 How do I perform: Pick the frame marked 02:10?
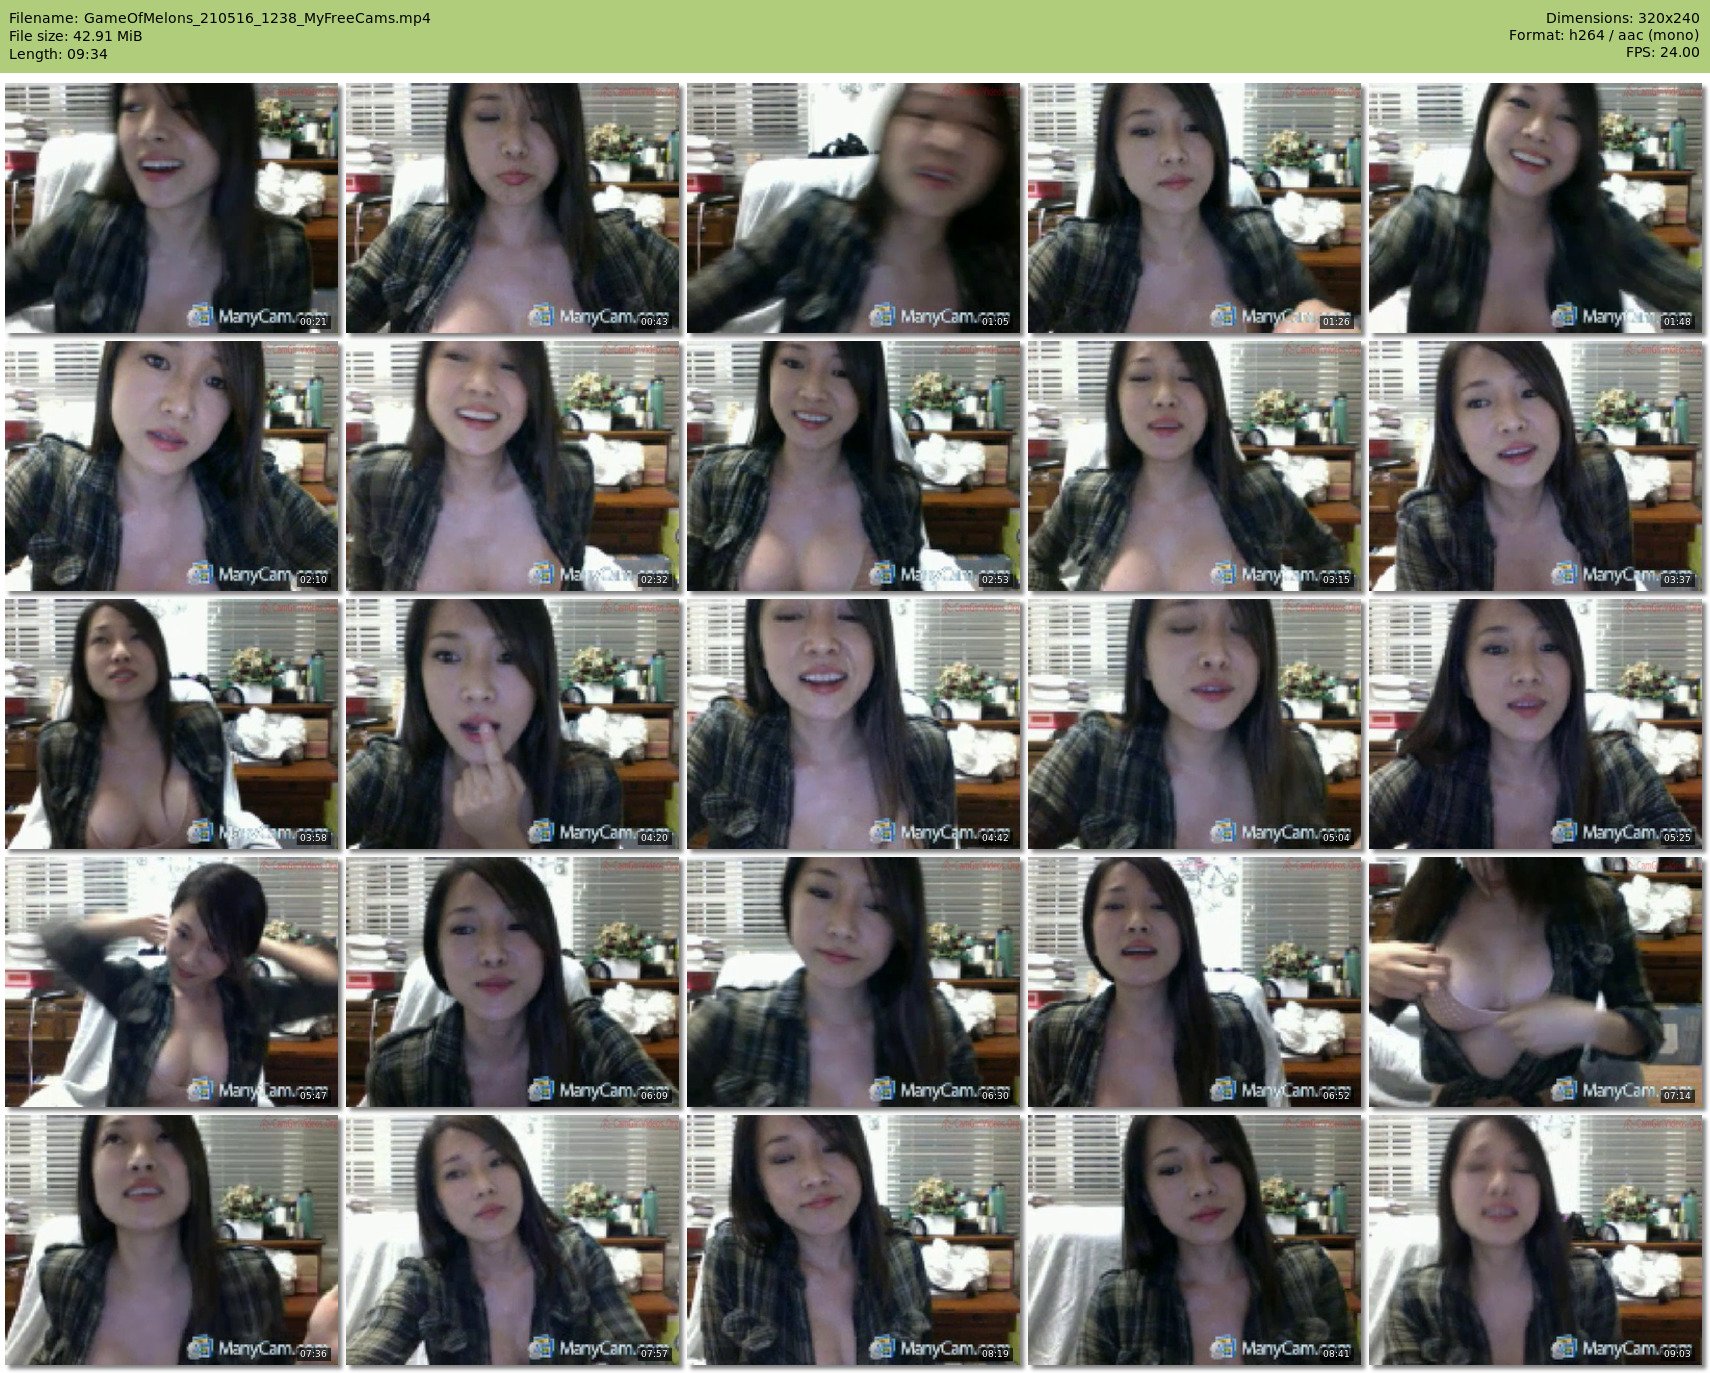(x=172, y=466)
